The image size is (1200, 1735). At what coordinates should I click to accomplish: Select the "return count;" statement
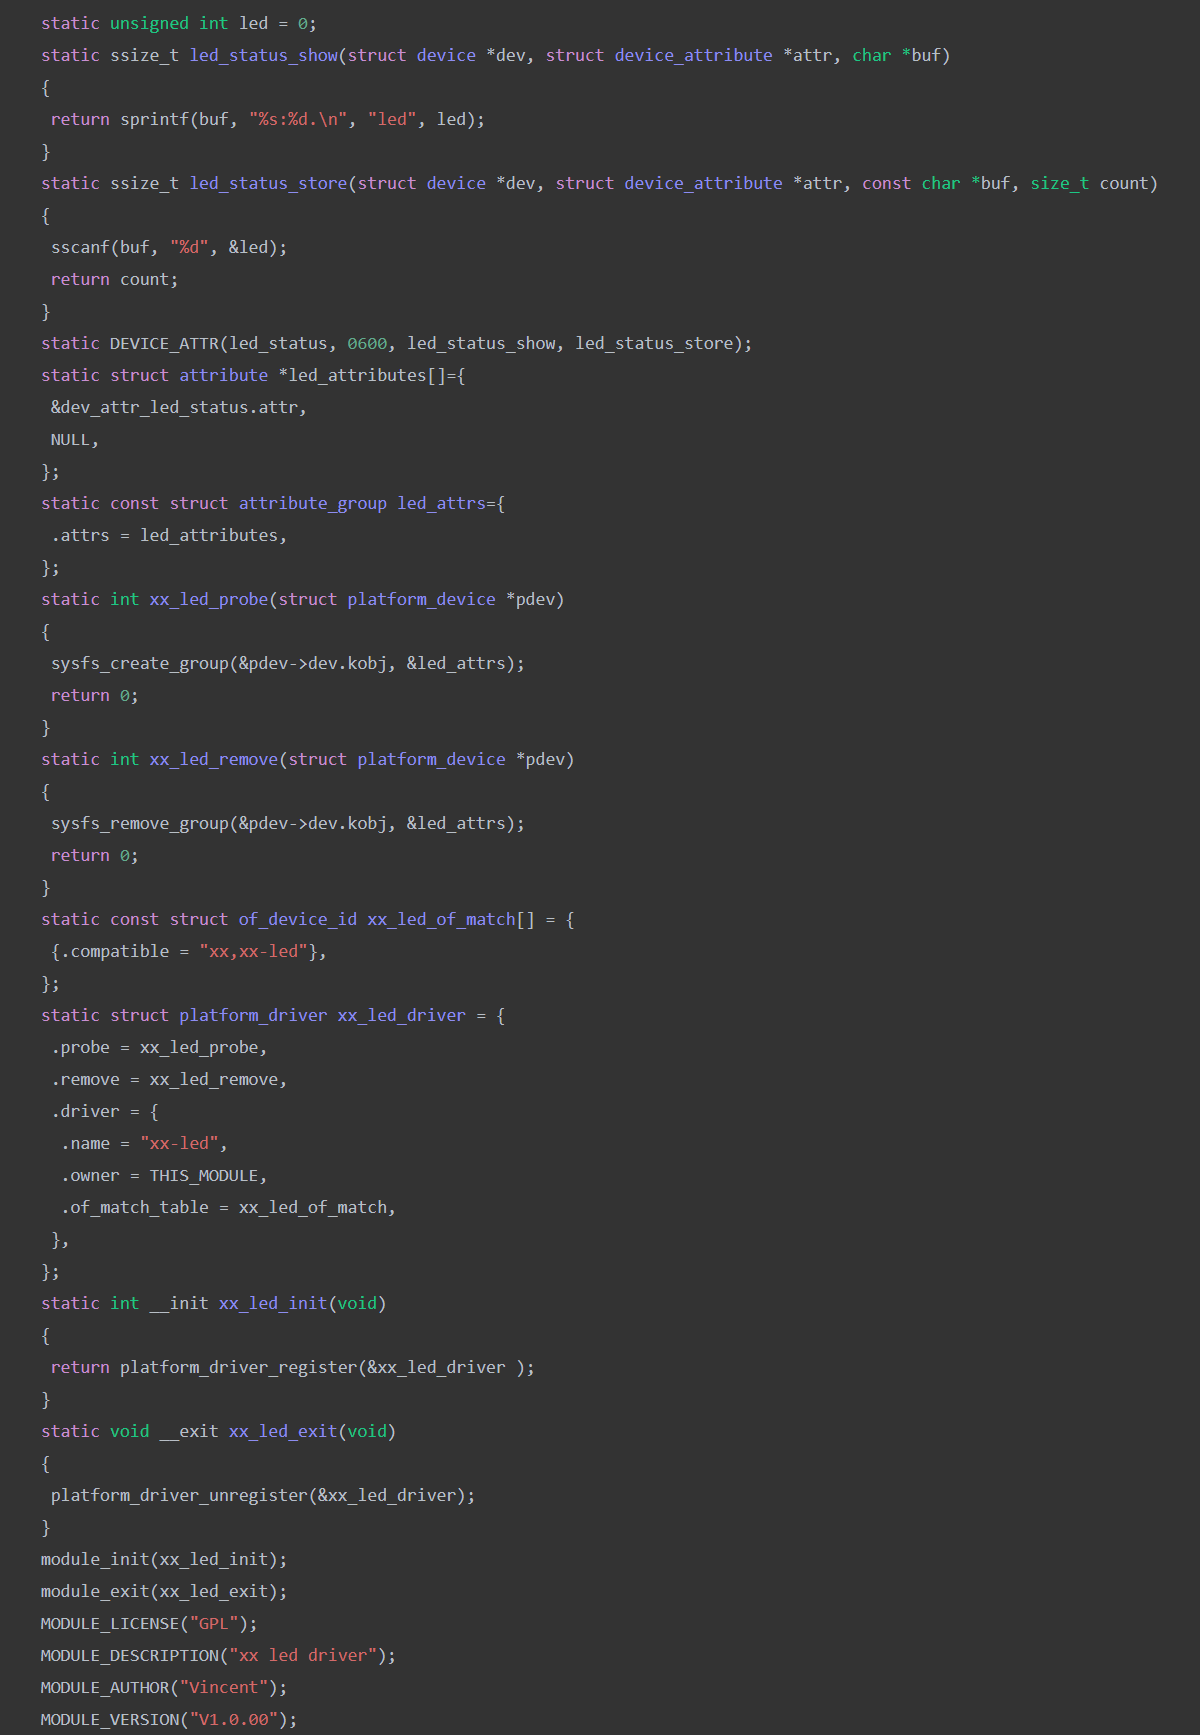[x=114, y=279]
